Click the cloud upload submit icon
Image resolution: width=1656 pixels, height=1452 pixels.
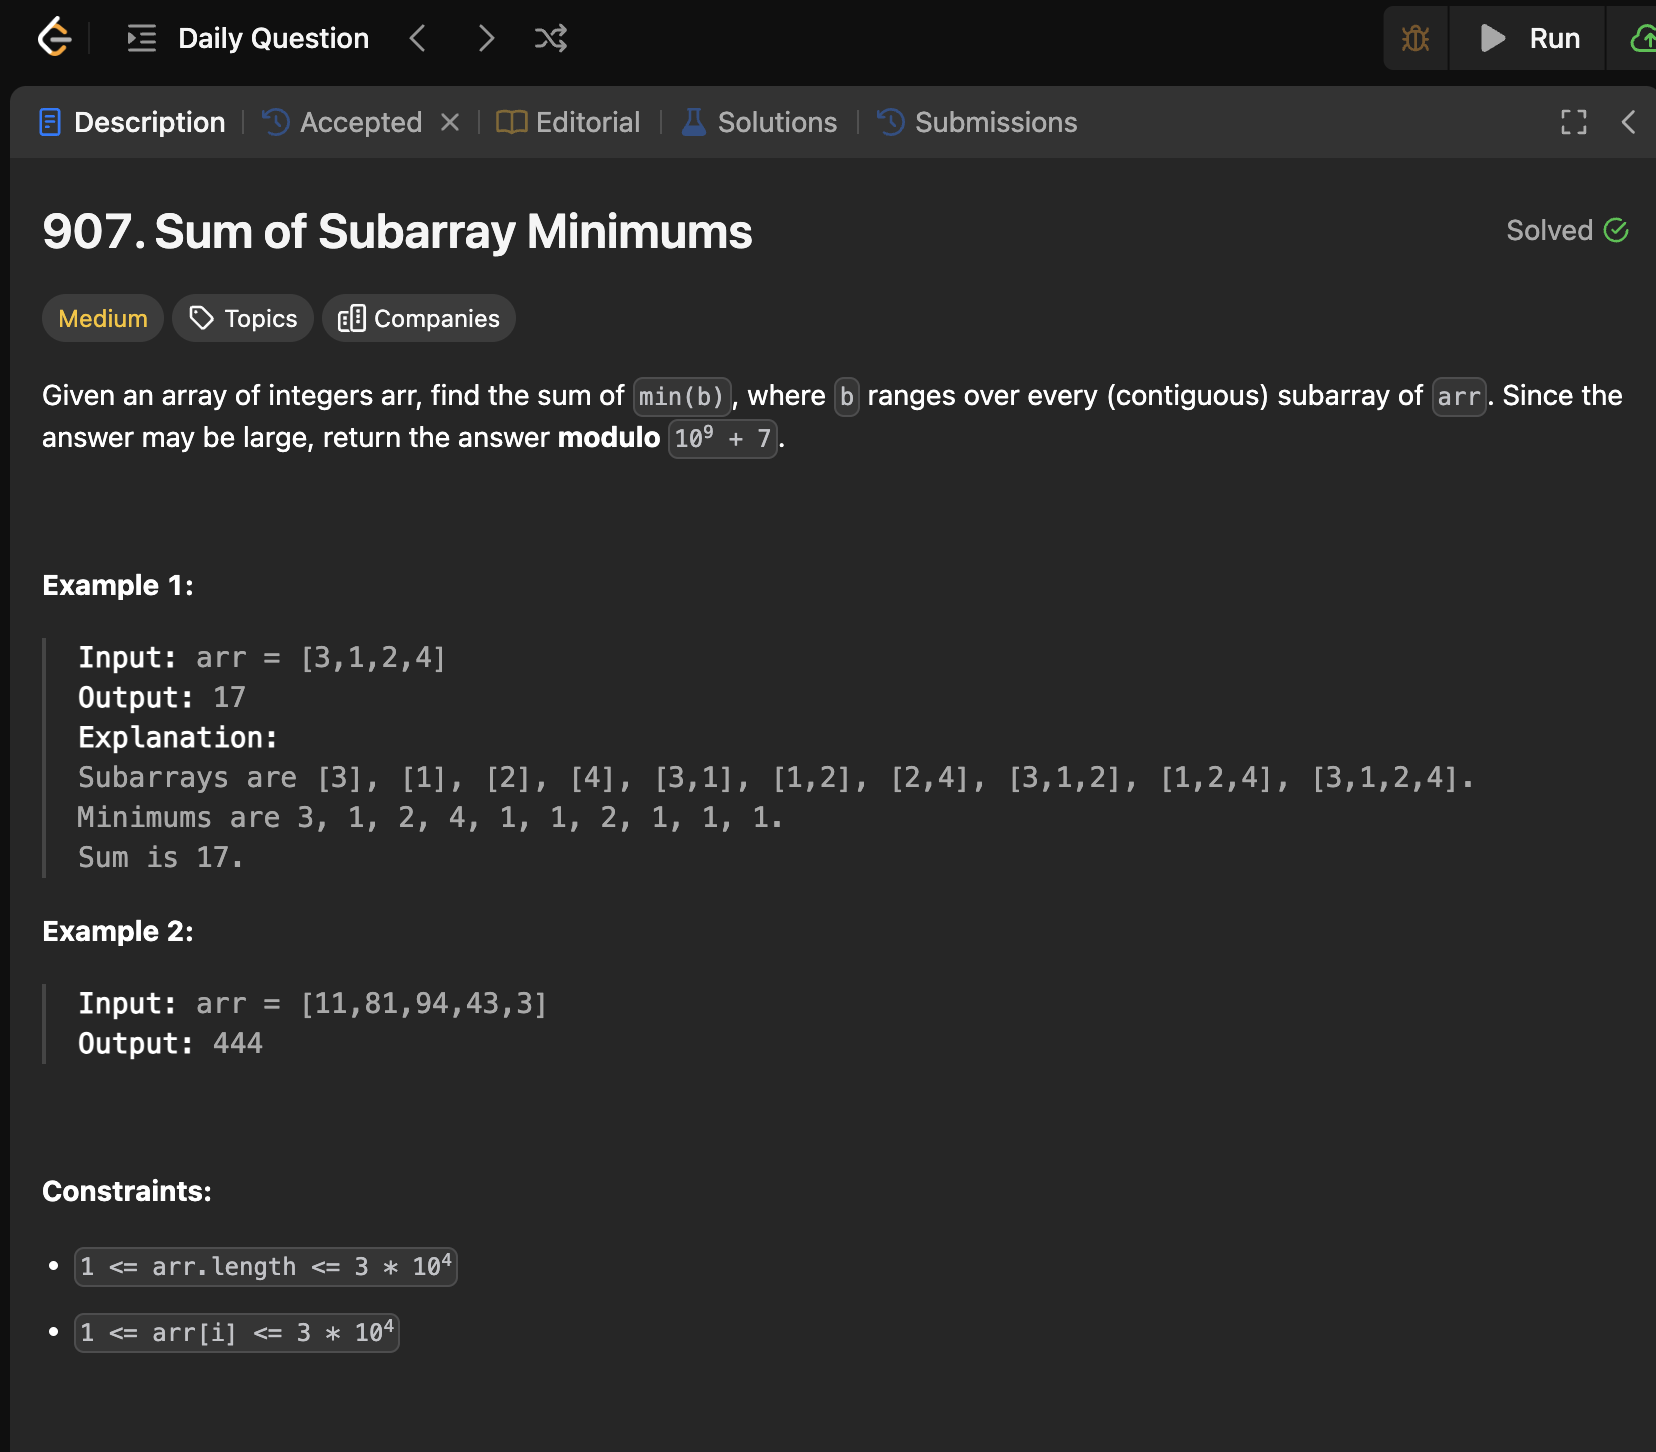coord(1640,39)
